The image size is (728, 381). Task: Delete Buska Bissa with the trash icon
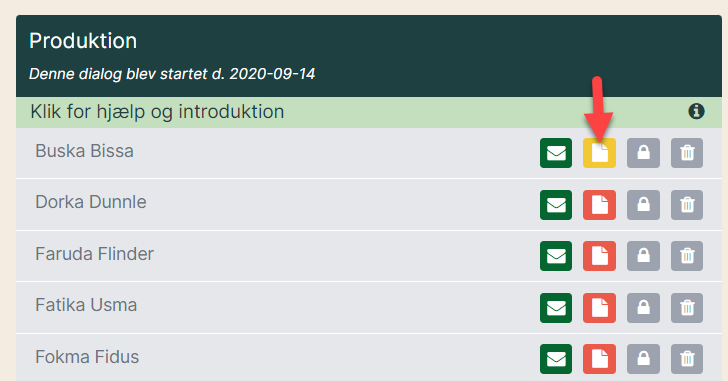[x=687, y=153]
